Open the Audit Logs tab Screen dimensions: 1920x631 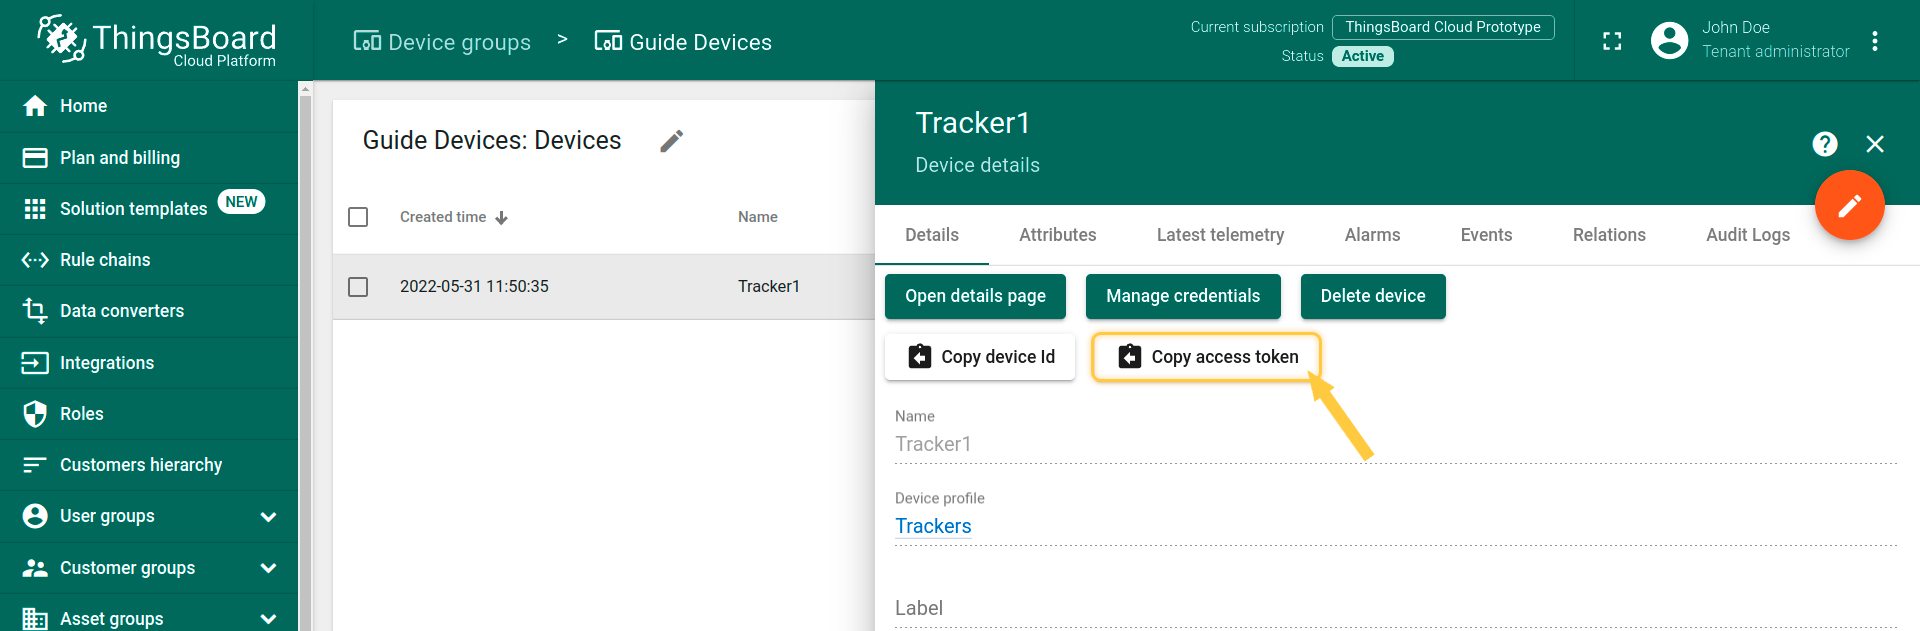click(1748, 235)
